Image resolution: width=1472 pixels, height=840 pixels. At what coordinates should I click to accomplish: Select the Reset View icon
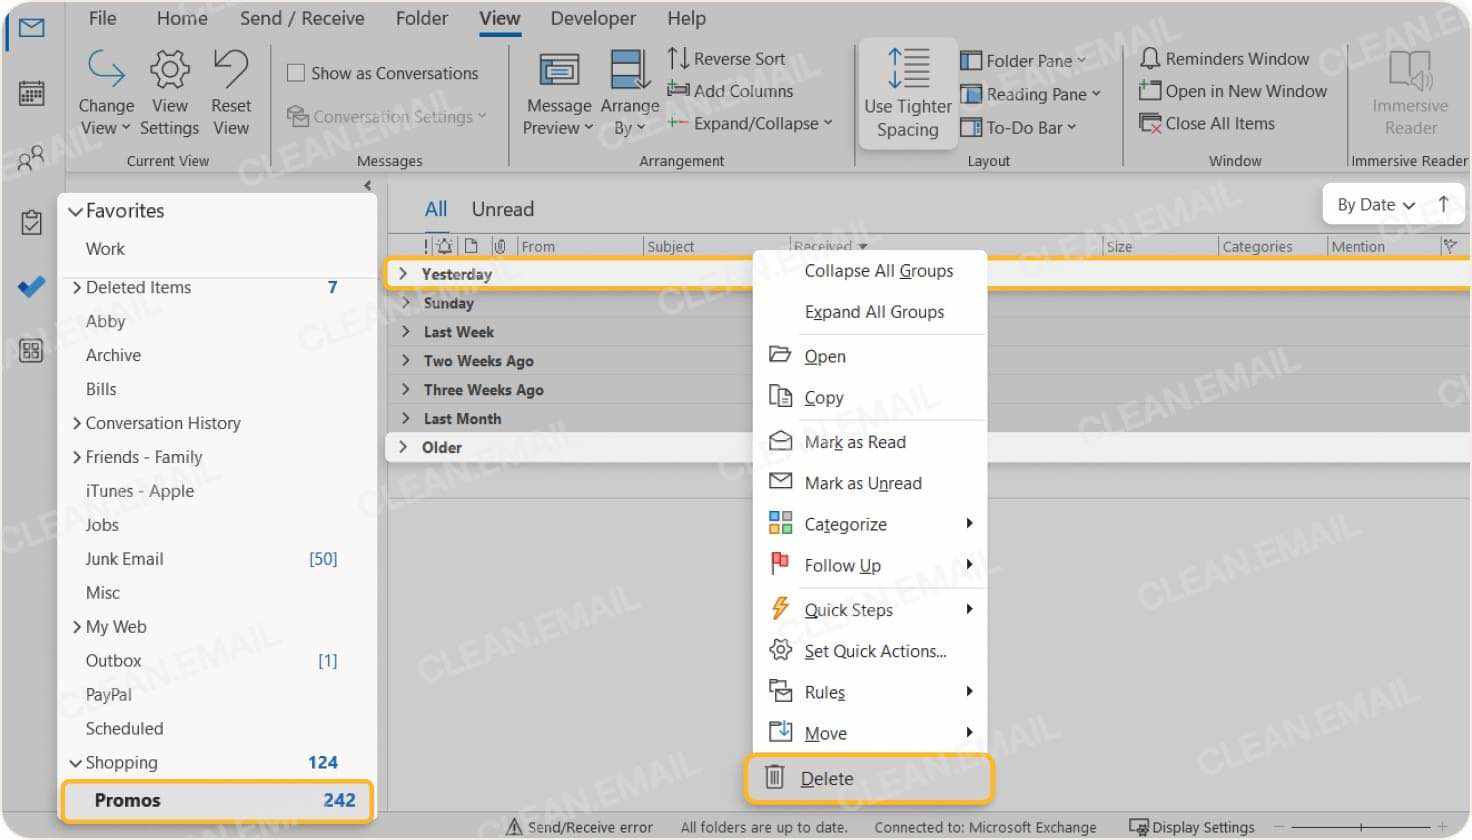click(x=231, y=69)
